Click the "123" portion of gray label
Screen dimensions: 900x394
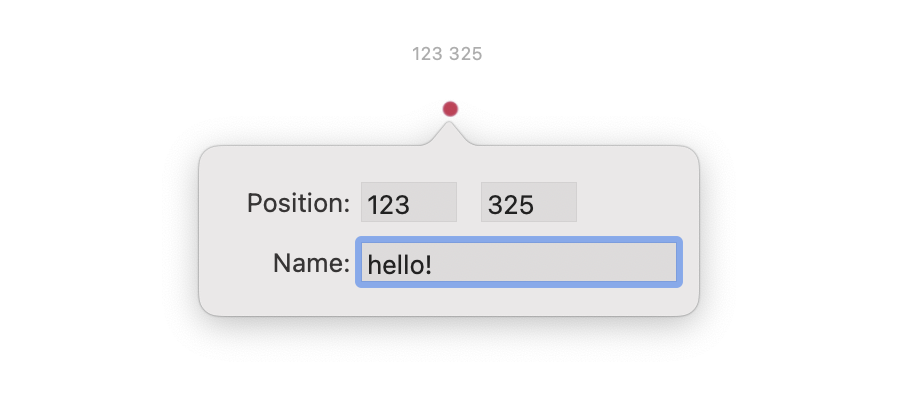point(427,54)
